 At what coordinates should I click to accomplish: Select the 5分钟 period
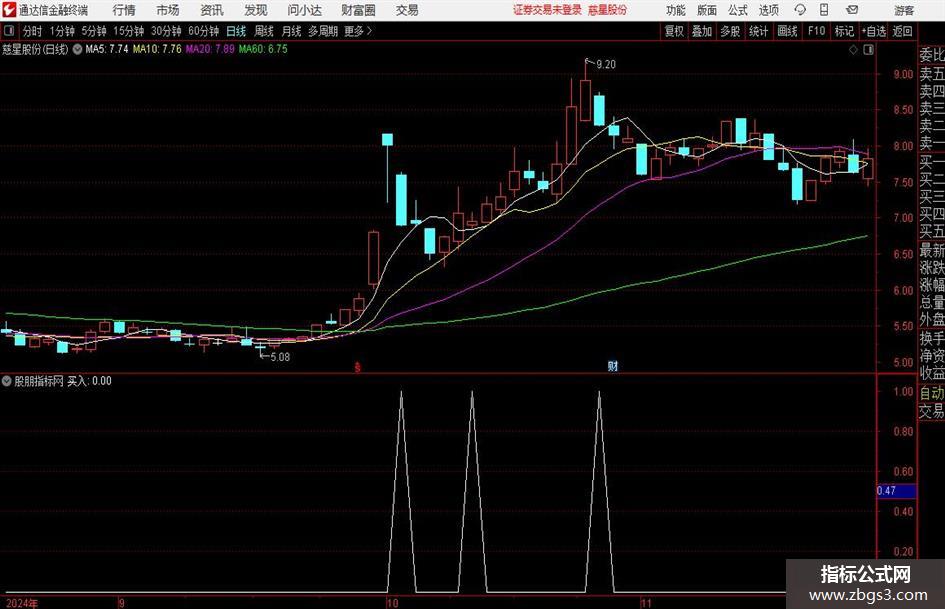point(93,31)
